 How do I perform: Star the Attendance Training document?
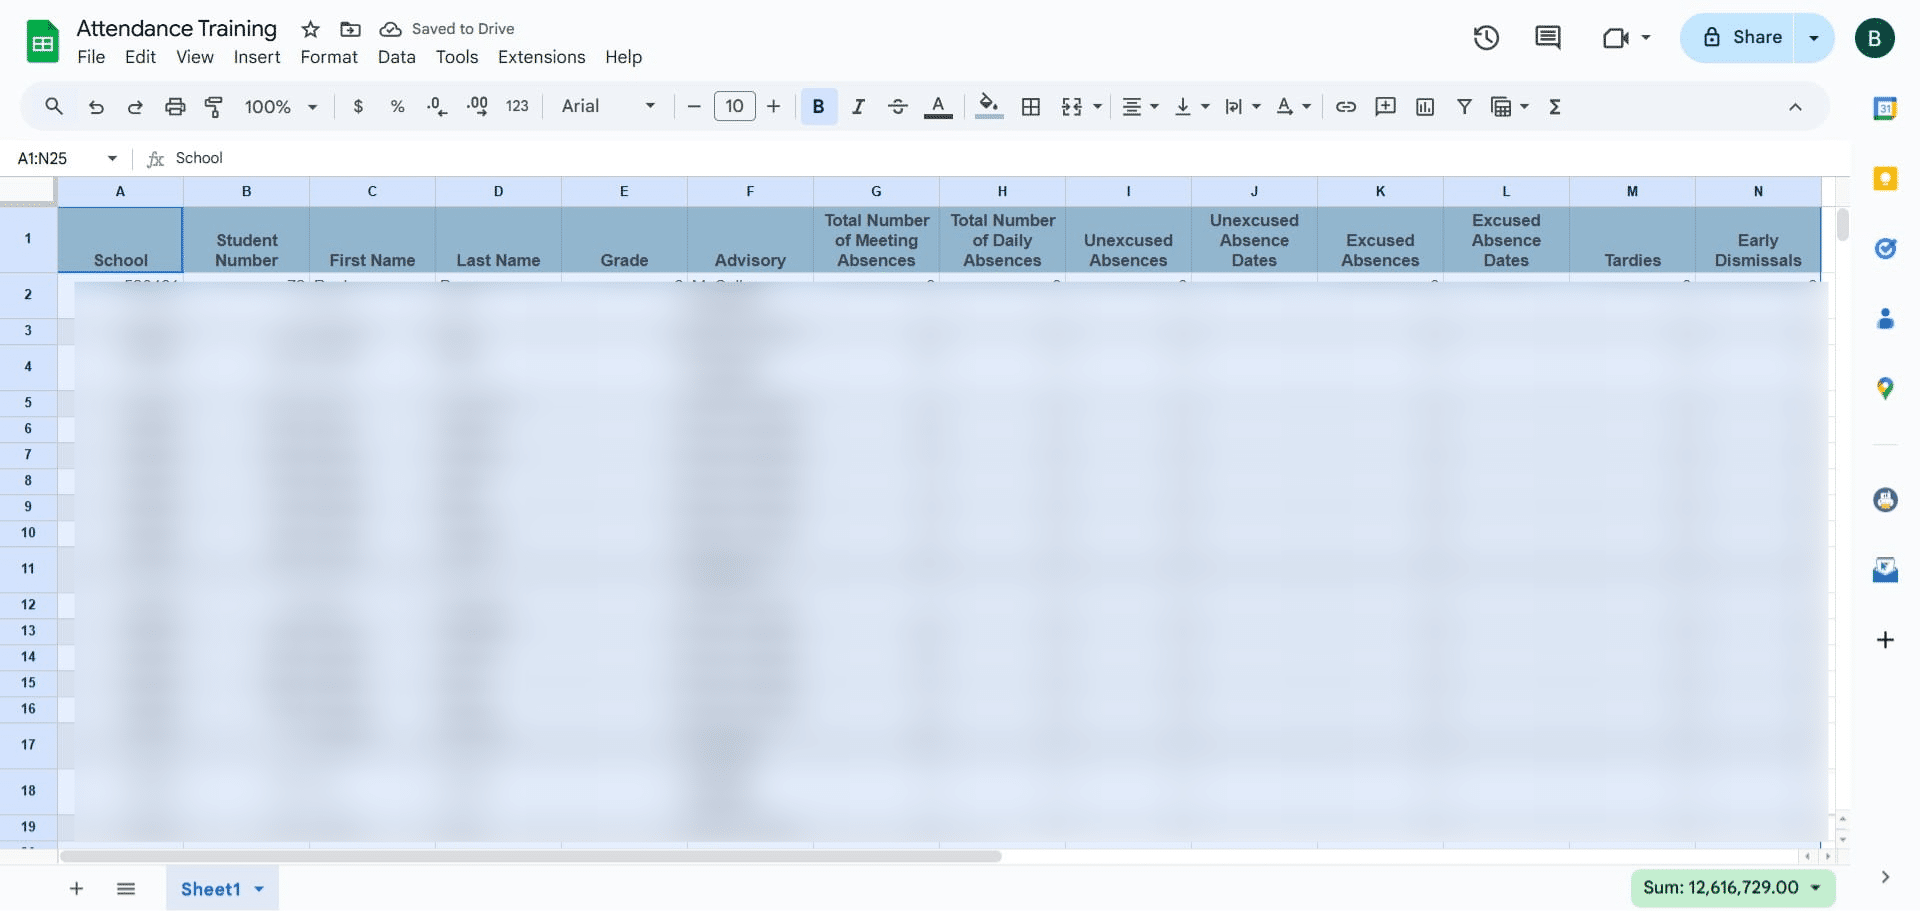tap(311, 29)
